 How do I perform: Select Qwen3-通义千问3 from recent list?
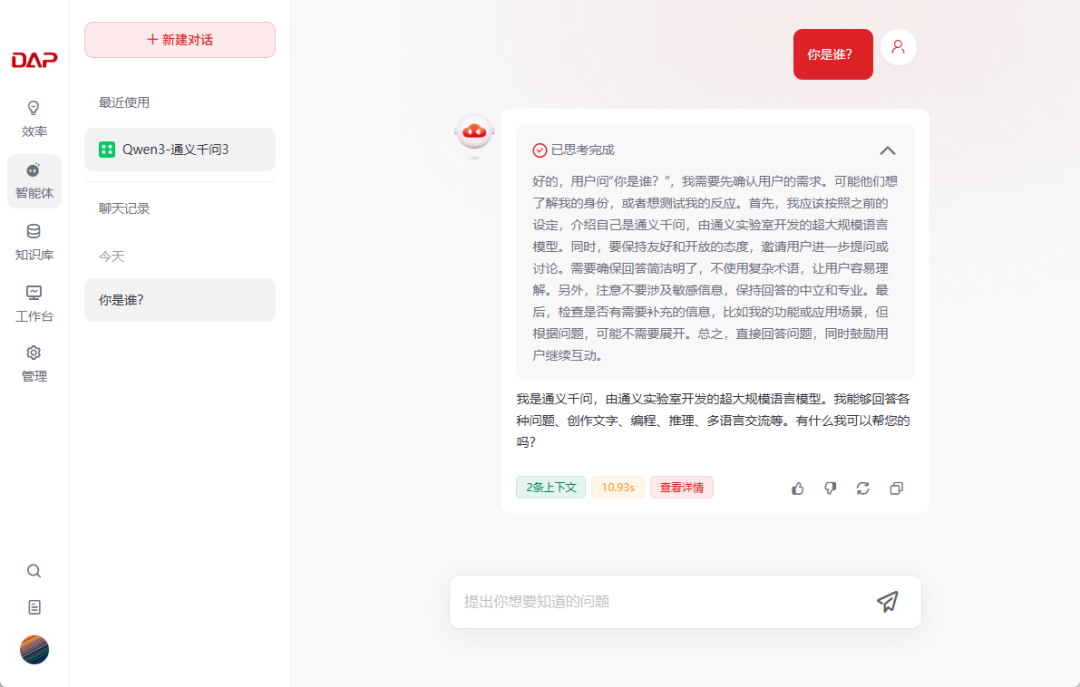(180, 150)
